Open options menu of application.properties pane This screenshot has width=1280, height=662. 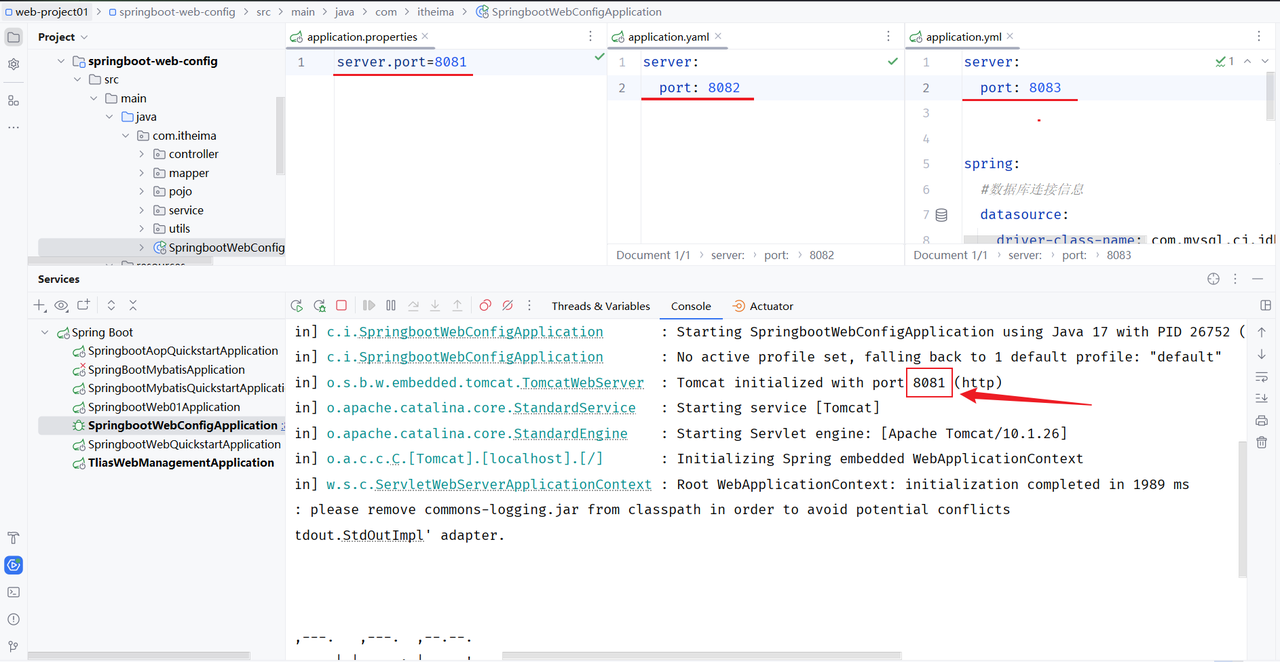[x=591, y=36]
